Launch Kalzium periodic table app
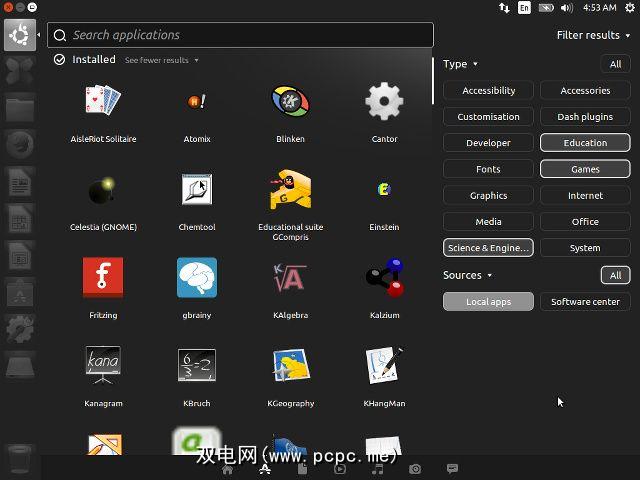Viewport: 640px width, 480px height. pyautogui.click(x=384, y=288)
